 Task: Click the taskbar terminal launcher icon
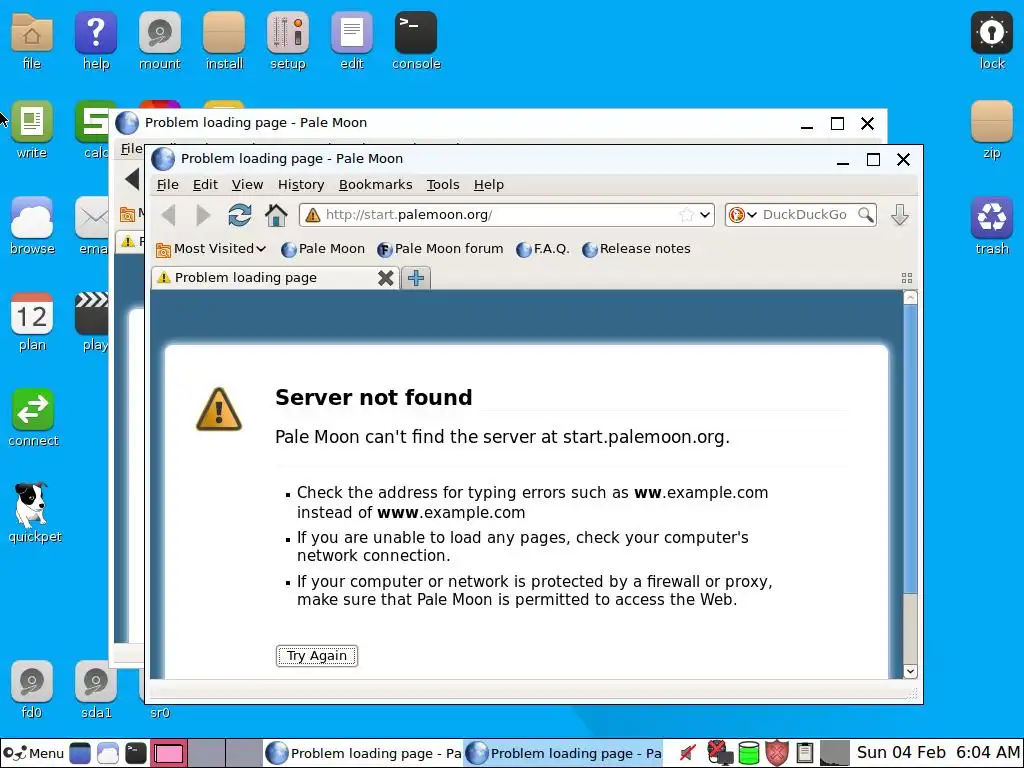coord(136,753)
